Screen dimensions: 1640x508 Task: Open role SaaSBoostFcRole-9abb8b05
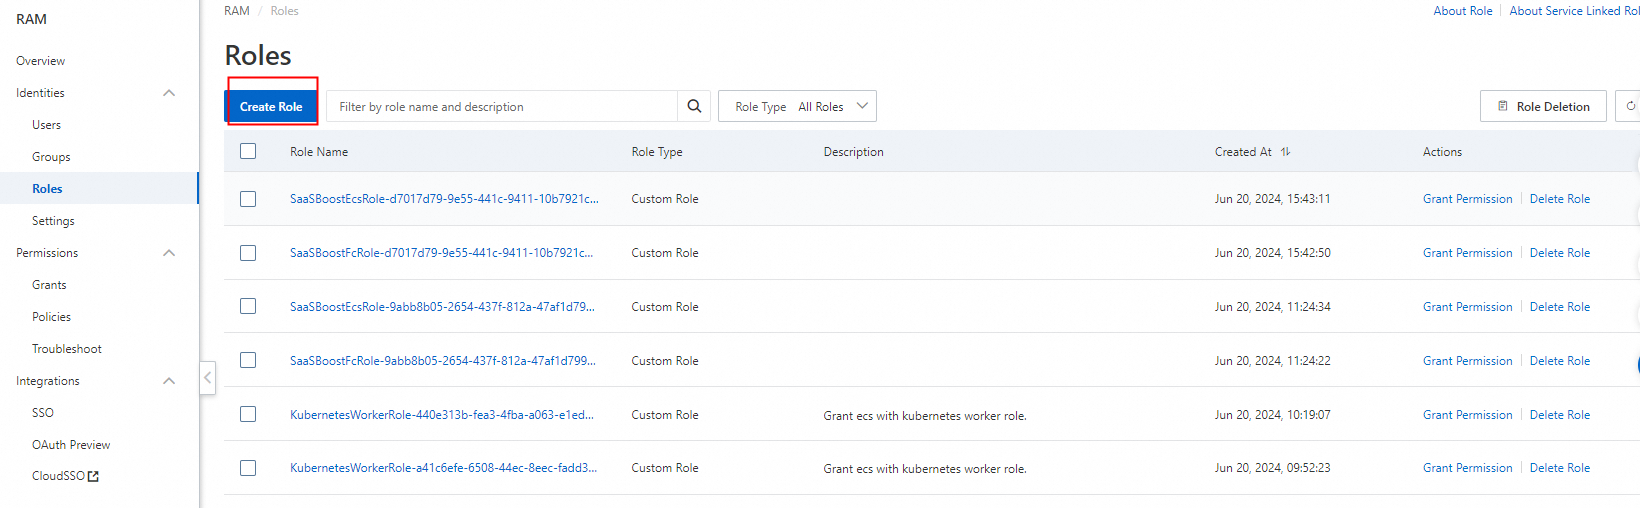442,361
